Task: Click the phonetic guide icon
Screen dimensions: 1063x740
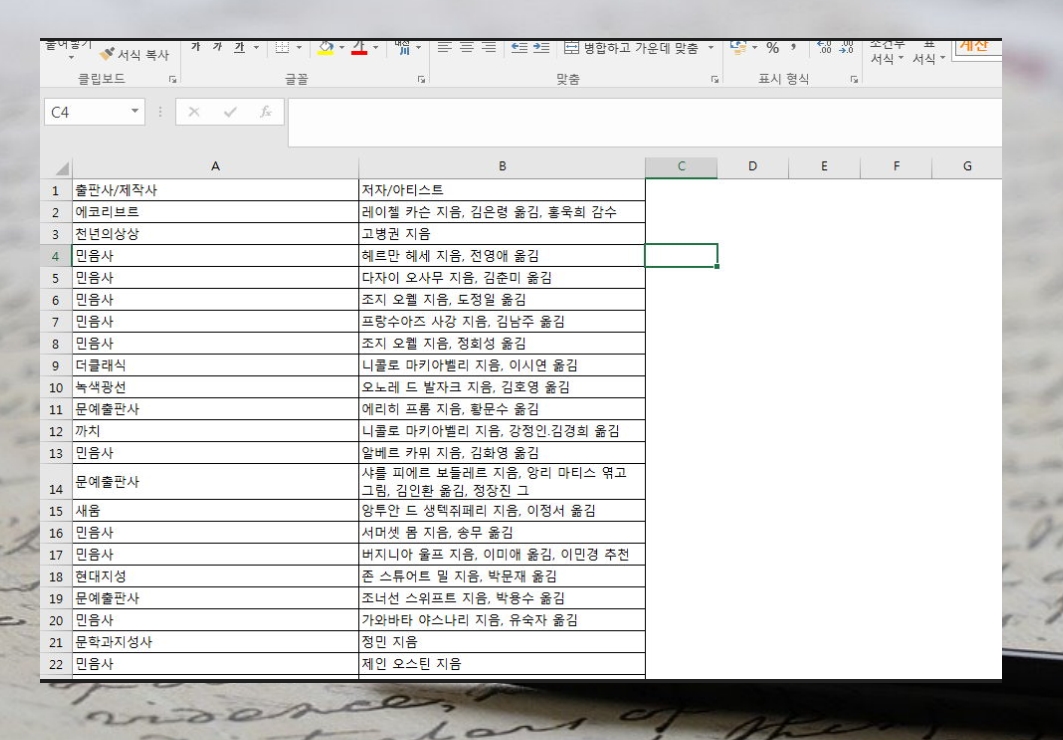Action: coord(403,47)
